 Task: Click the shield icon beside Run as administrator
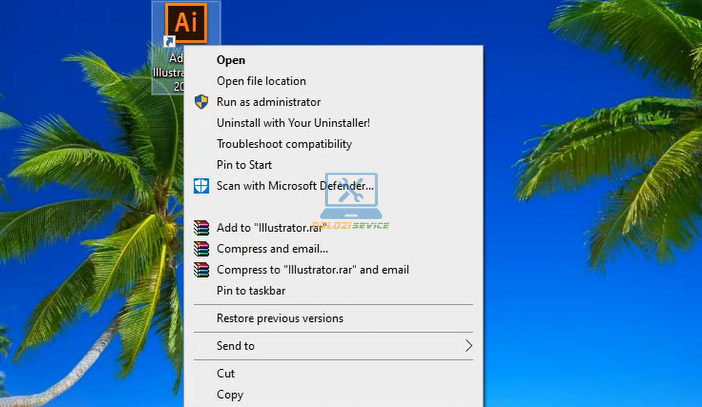pos(201,102)
